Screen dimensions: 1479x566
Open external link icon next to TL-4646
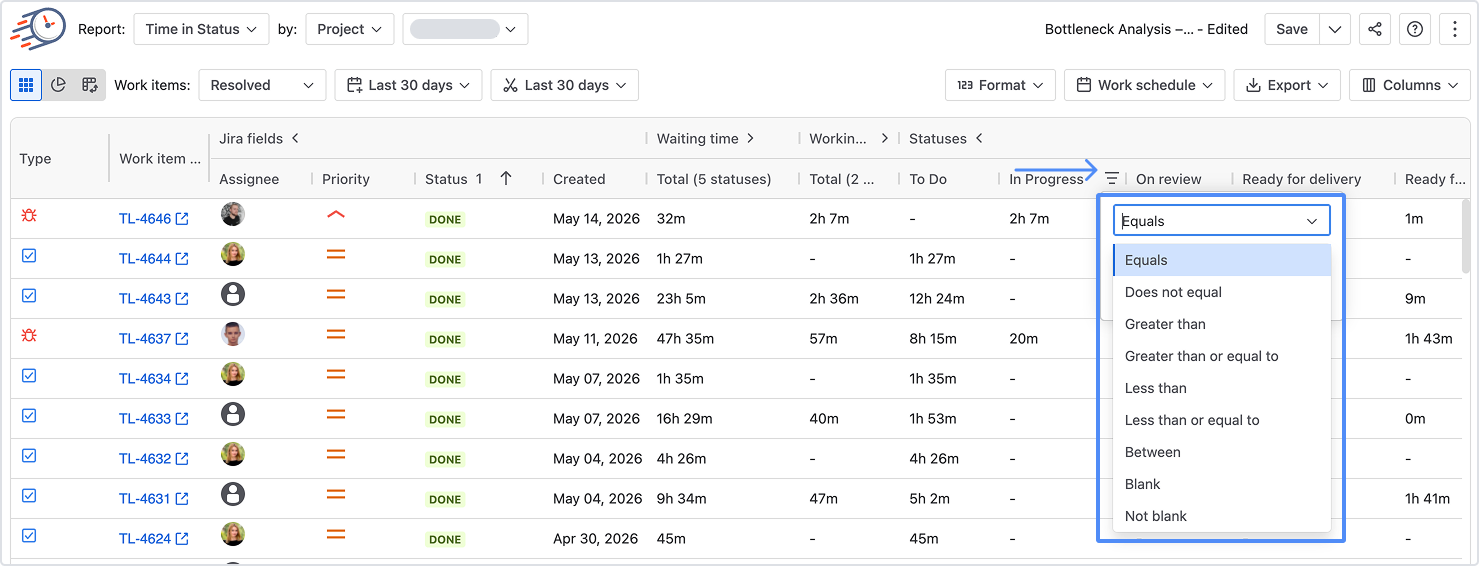point(182,218)
